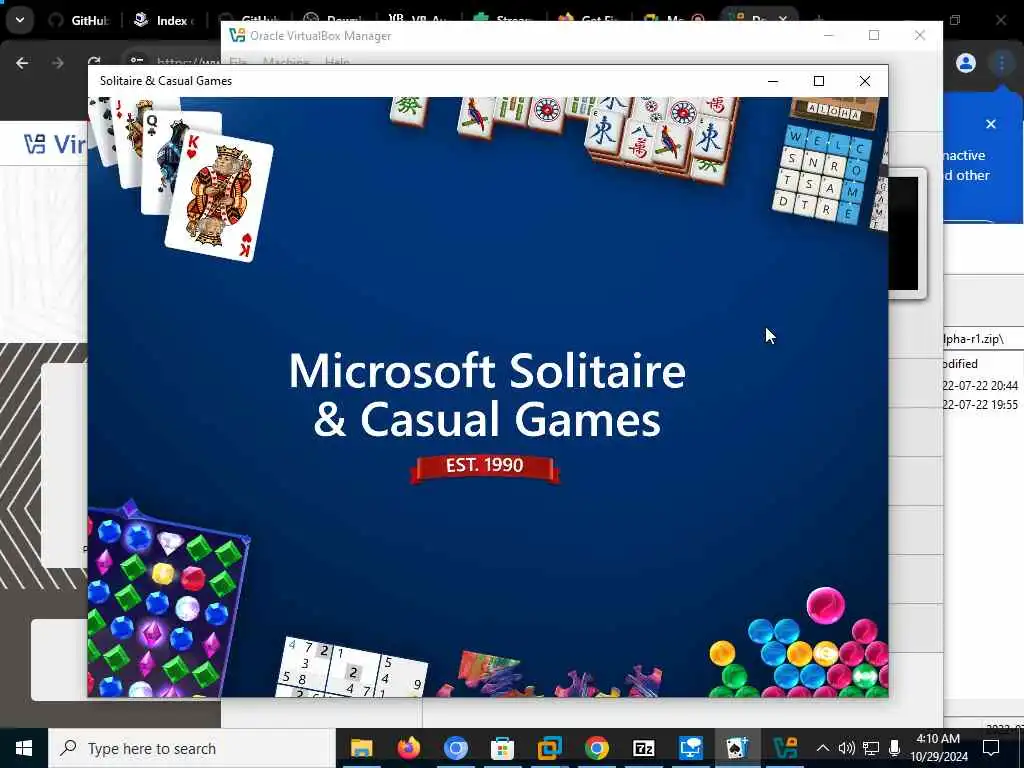
Task: Open the VMware boxes taskbar icon
Action: pos(549,748)
